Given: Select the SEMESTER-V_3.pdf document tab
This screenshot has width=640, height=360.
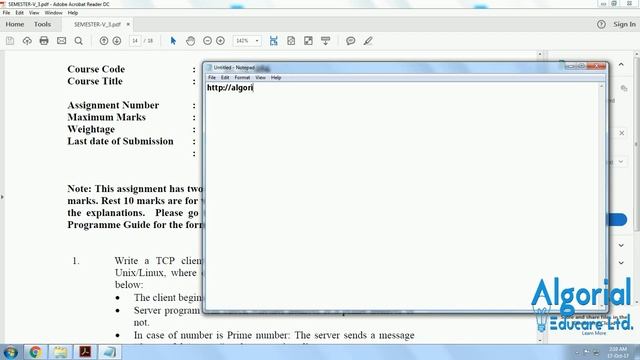Looking at the screenshot, I should click(x=97, y=24).
